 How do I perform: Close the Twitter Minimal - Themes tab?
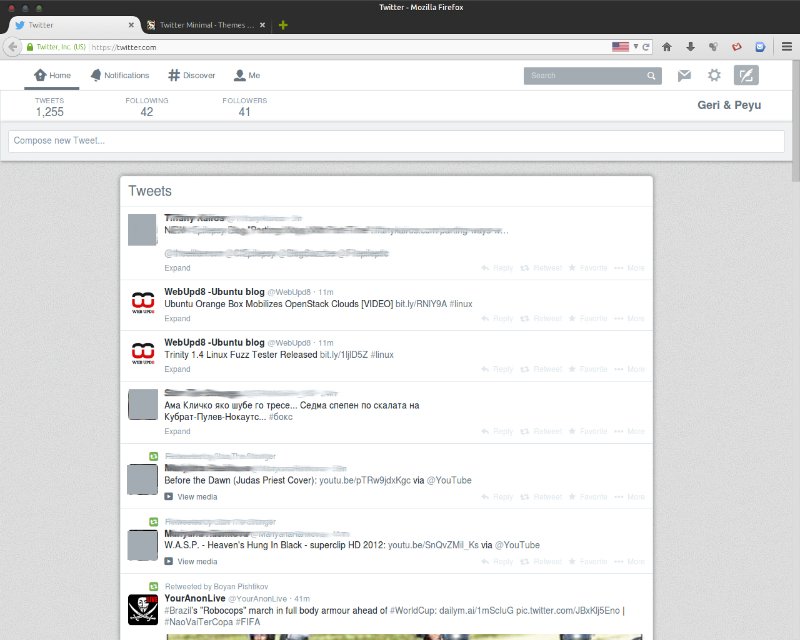262,25
